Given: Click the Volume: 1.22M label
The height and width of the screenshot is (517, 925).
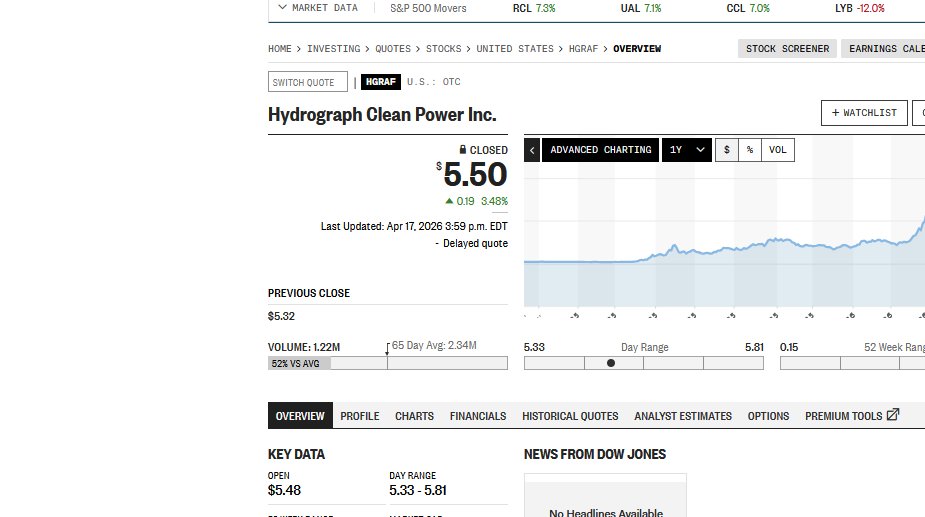Looking at the screenshot, I should coord(304,347).
